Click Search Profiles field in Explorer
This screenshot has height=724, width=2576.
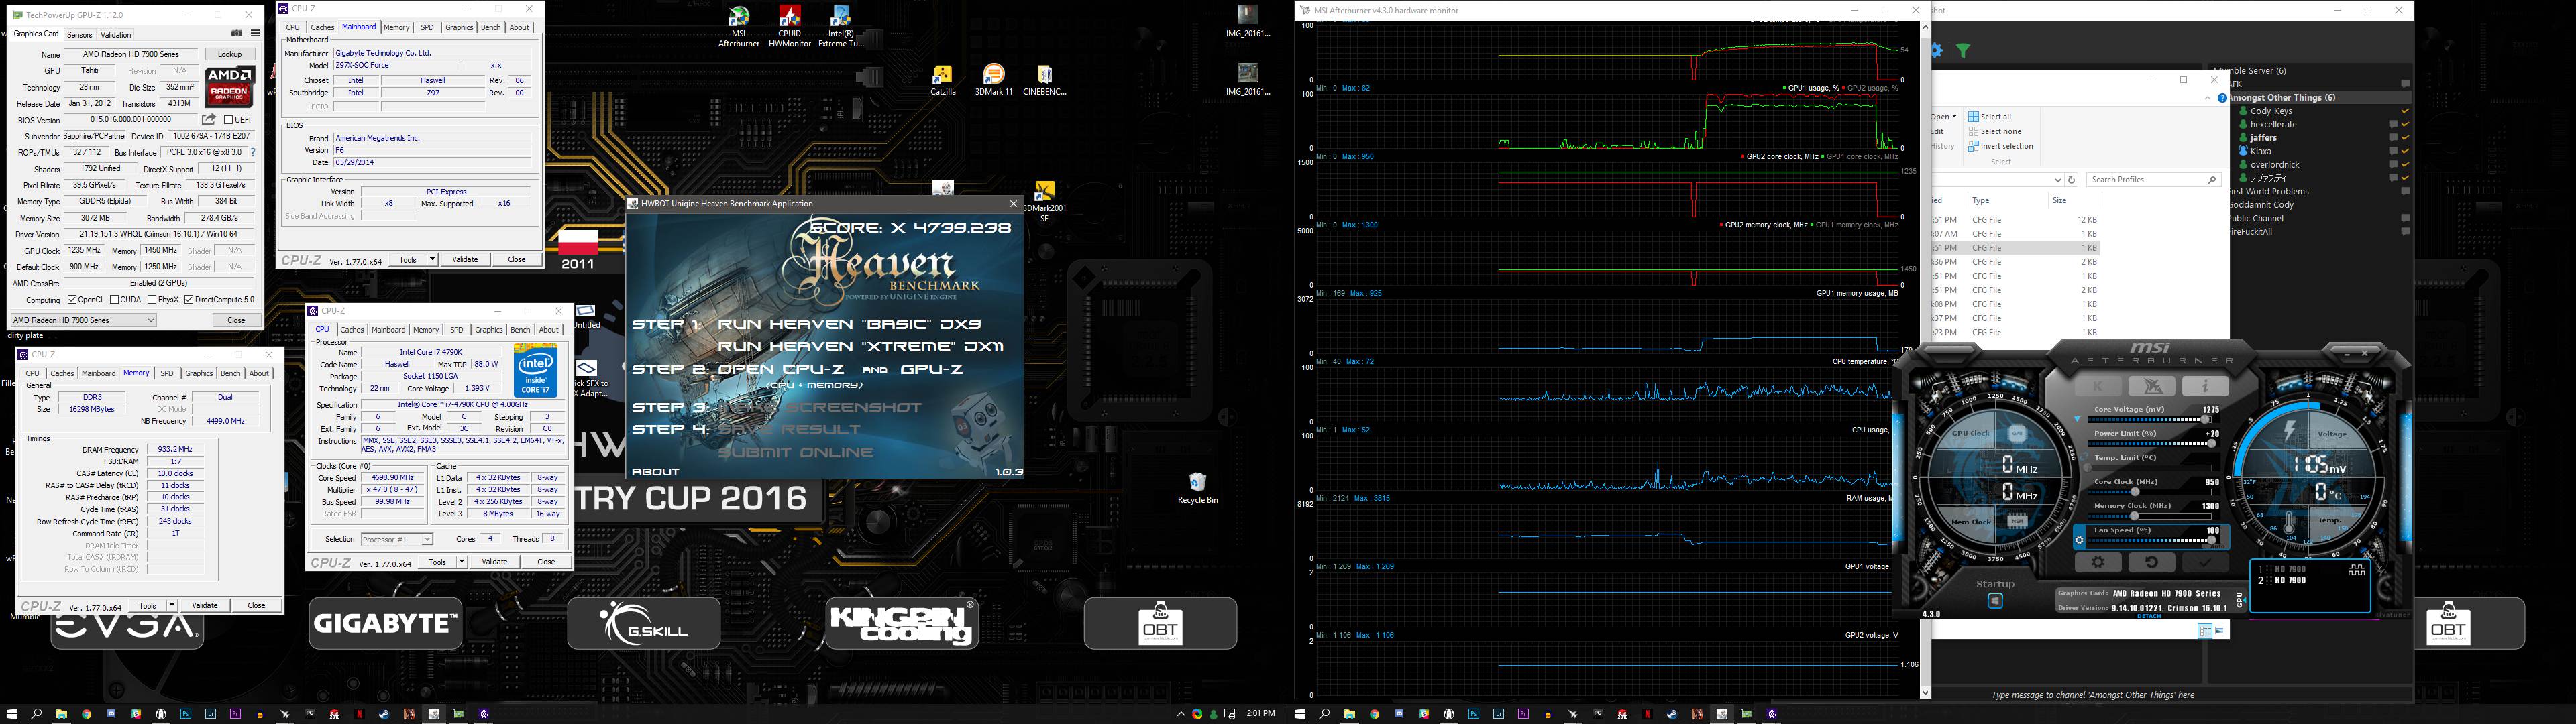(2155, 180)
